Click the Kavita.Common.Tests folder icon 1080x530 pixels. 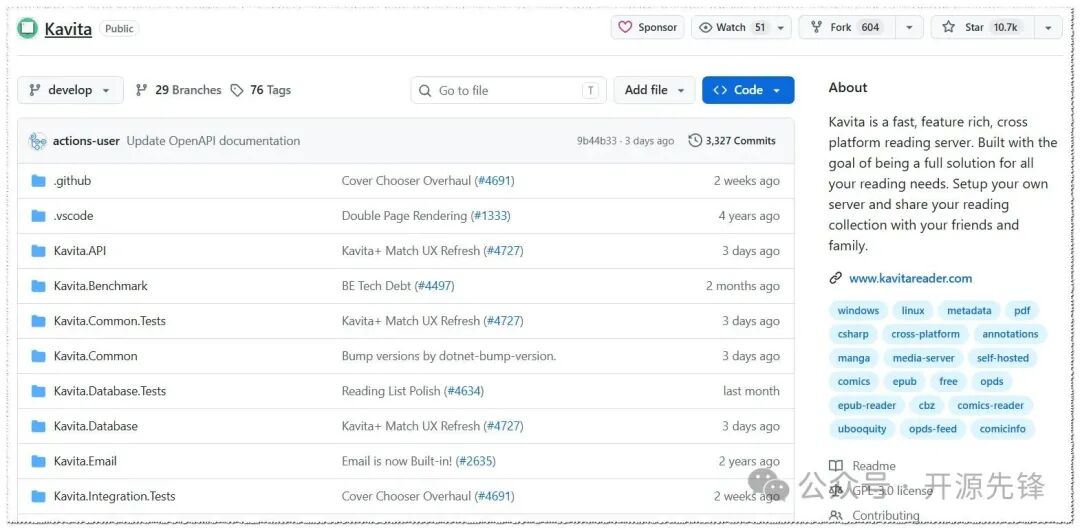click(39, 321)
